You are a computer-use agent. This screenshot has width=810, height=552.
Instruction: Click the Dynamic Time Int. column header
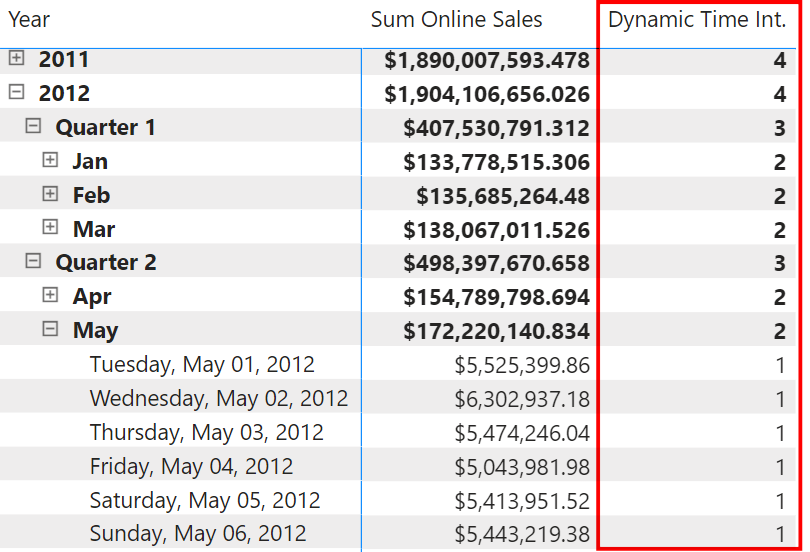pos(697,20)
